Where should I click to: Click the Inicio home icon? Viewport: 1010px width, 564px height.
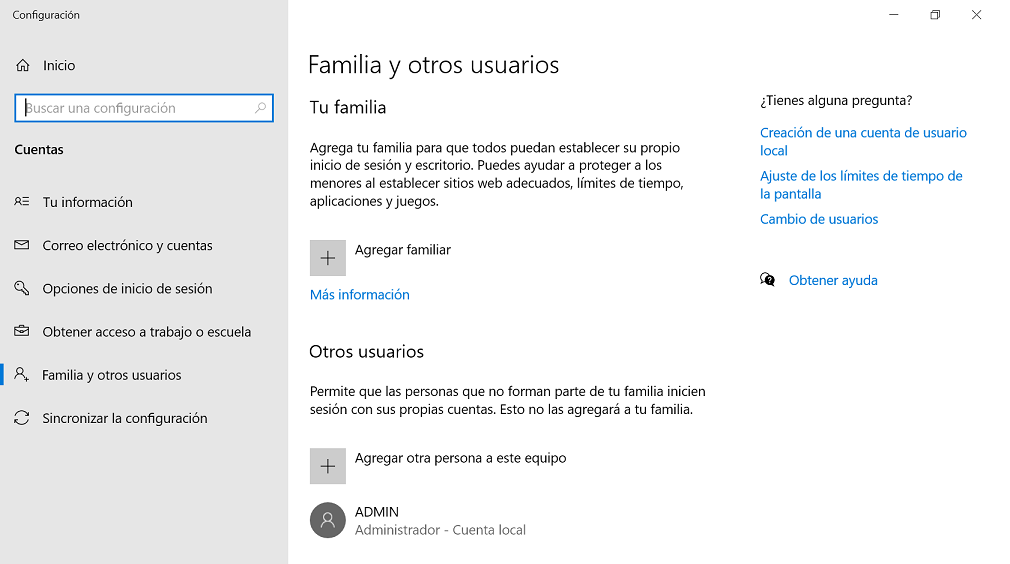point(23,65)
